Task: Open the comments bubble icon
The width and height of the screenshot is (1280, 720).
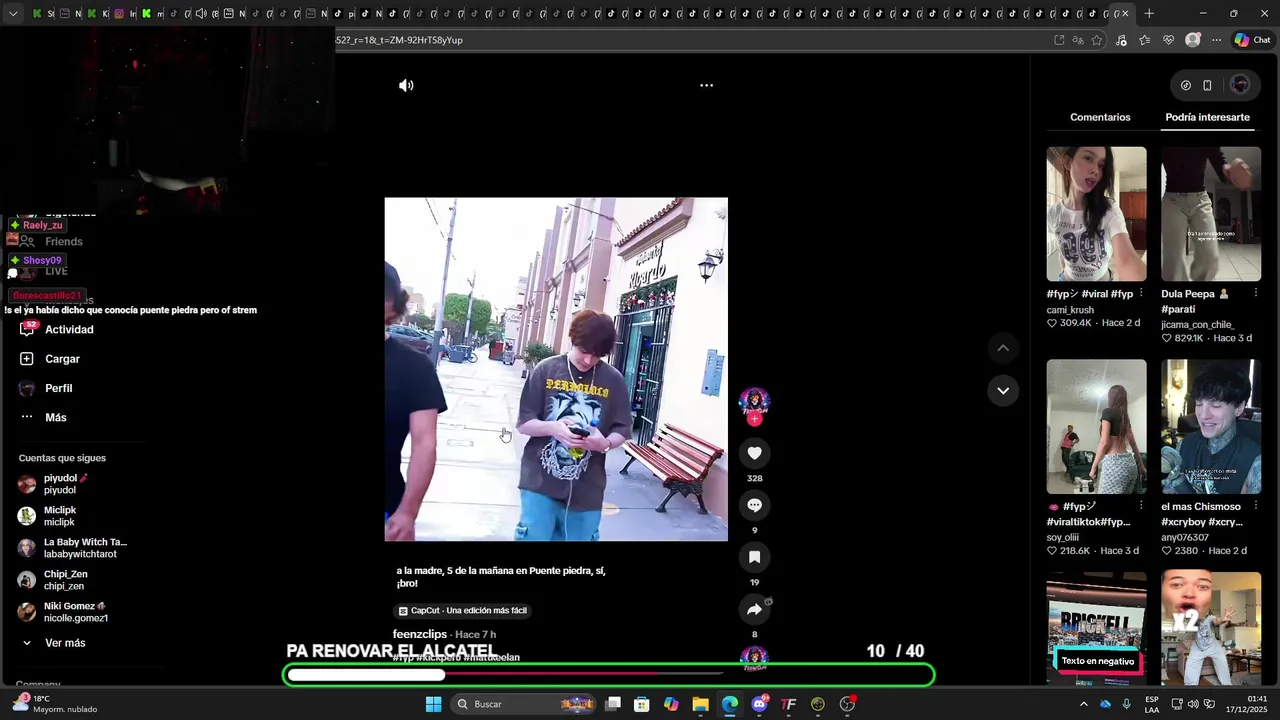Action: click(754, 505)
